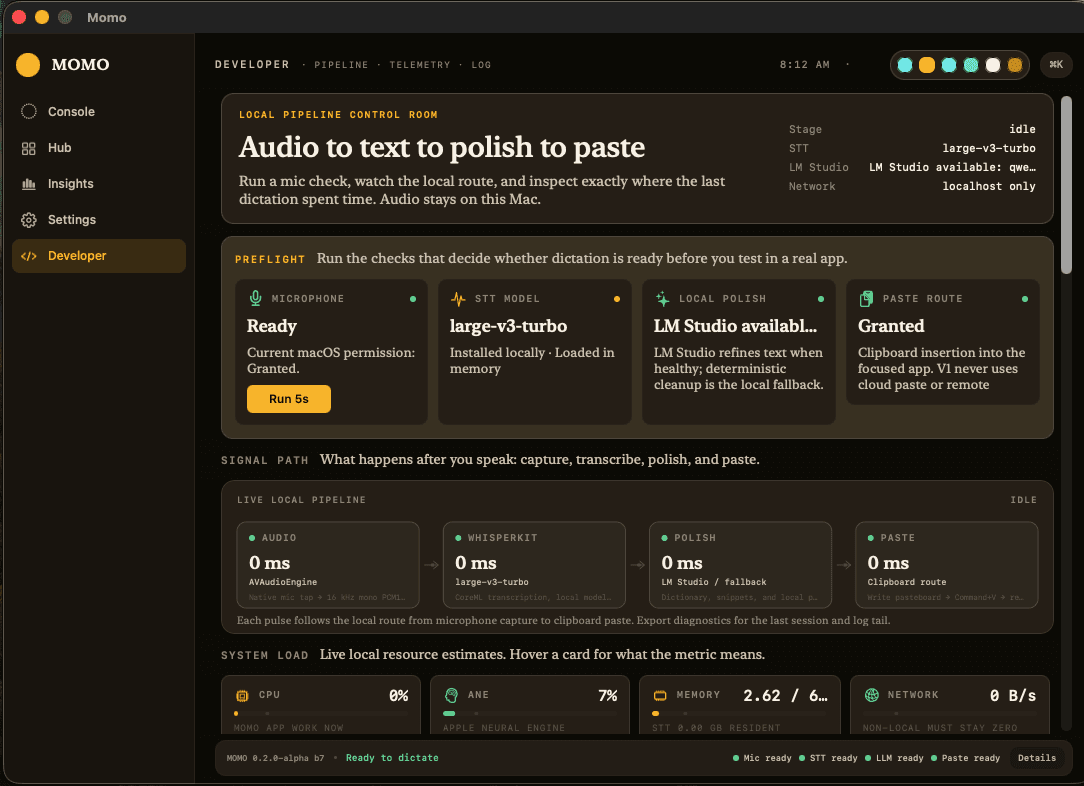Image resolution: width=1084 pixels, height=786 pixels.
Task: Jump to TELEMETRY section in header
Action: coord(420,65)
